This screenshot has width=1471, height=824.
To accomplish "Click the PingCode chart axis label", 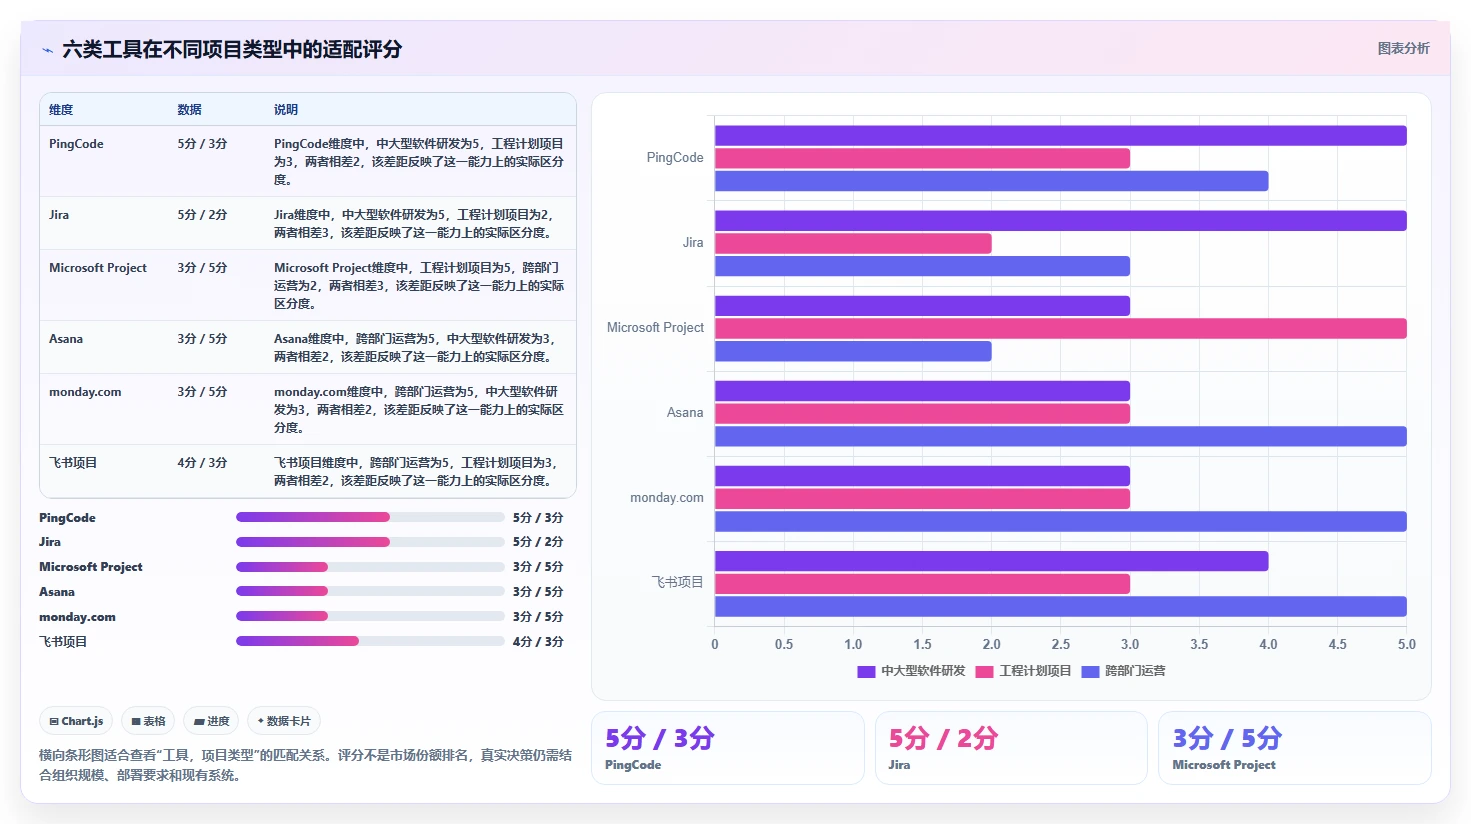I will (x=675, y=158).
